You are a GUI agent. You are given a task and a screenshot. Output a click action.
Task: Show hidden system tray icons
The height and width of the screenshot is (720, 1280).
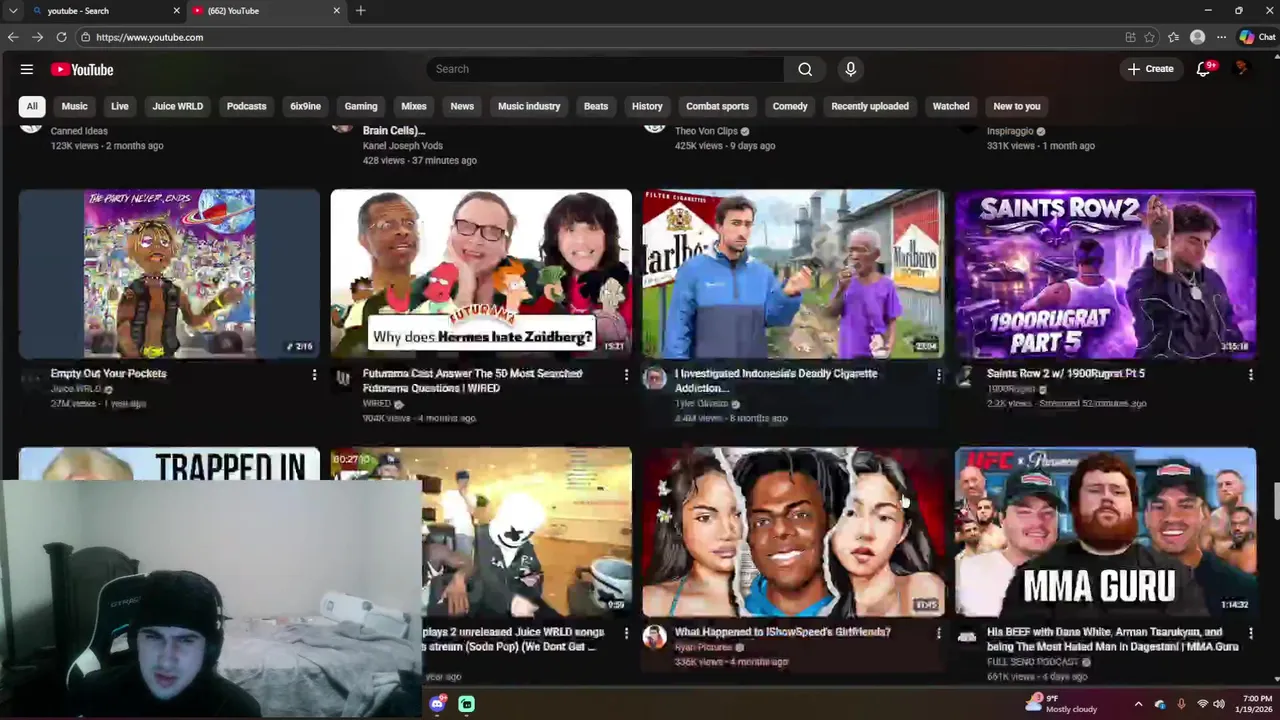(1138, 704)
